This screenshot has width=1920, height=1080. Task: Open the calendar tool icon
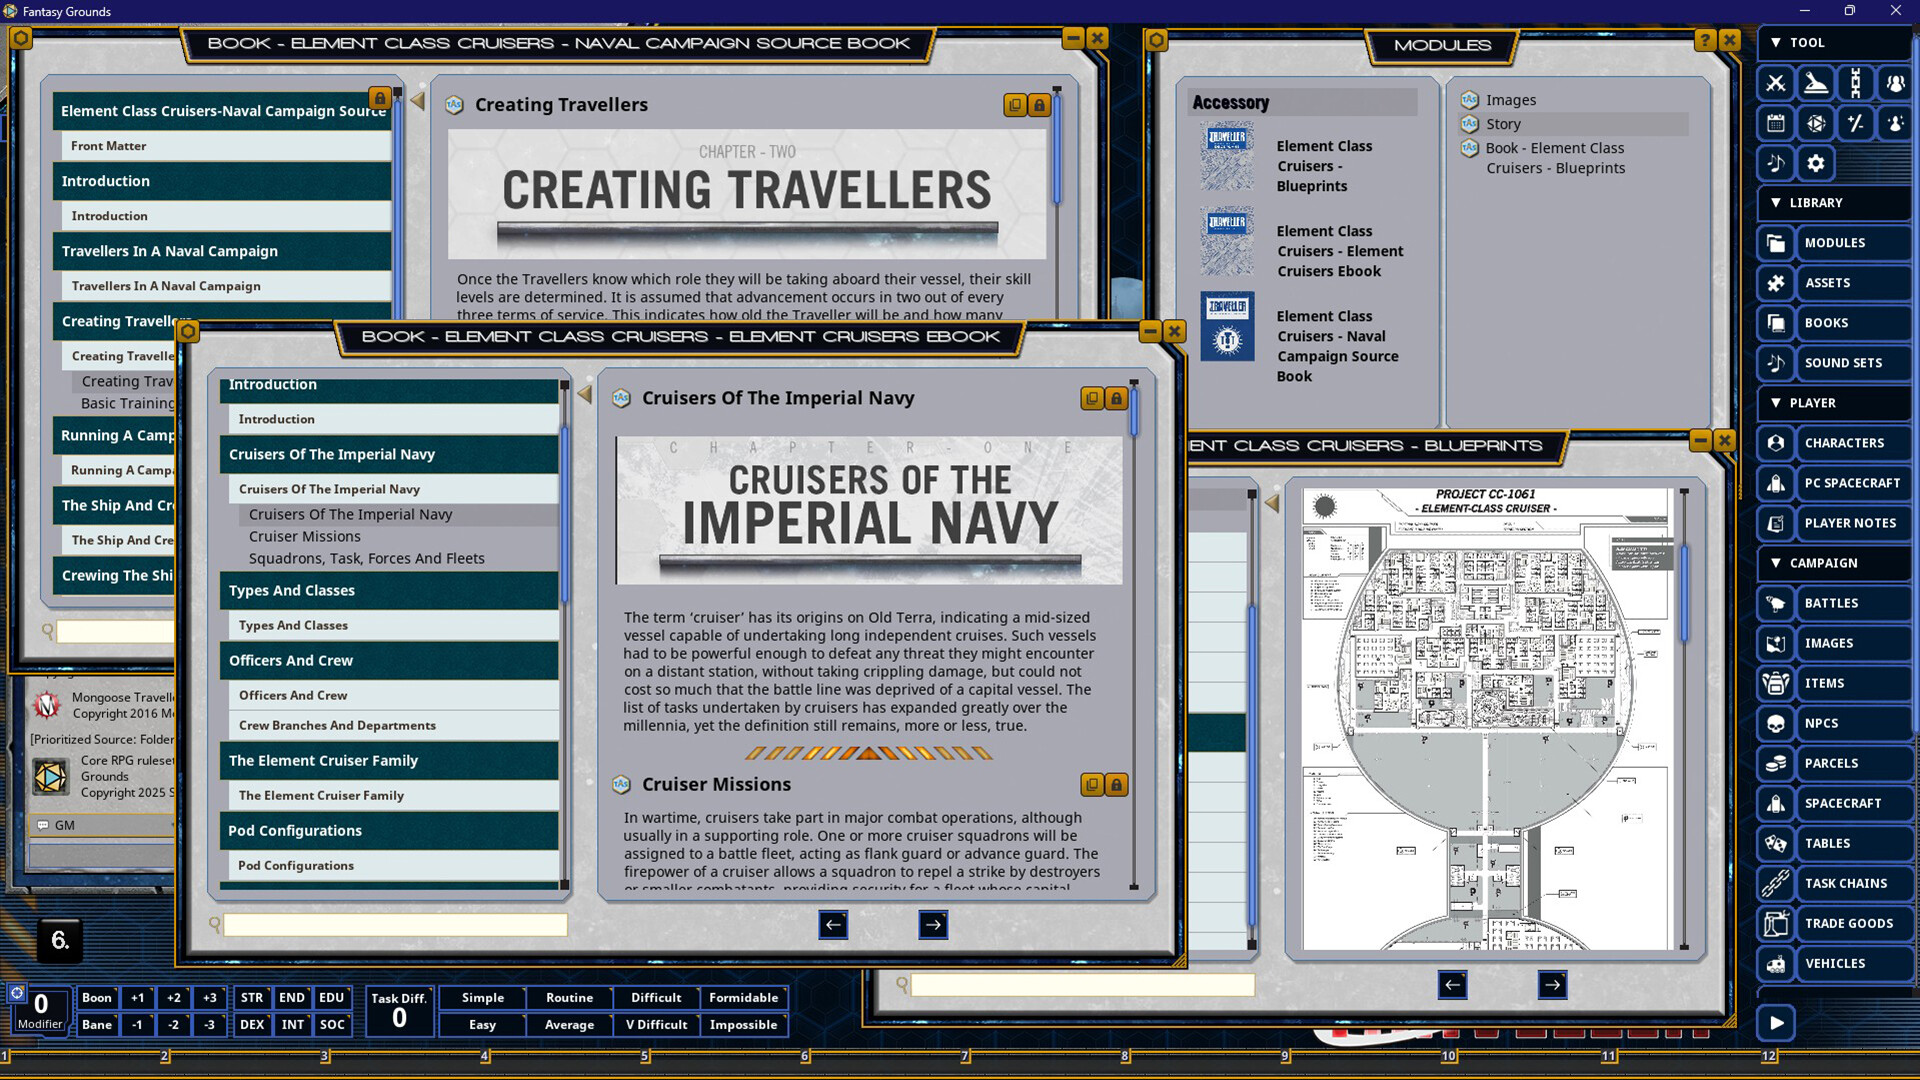1775,123
